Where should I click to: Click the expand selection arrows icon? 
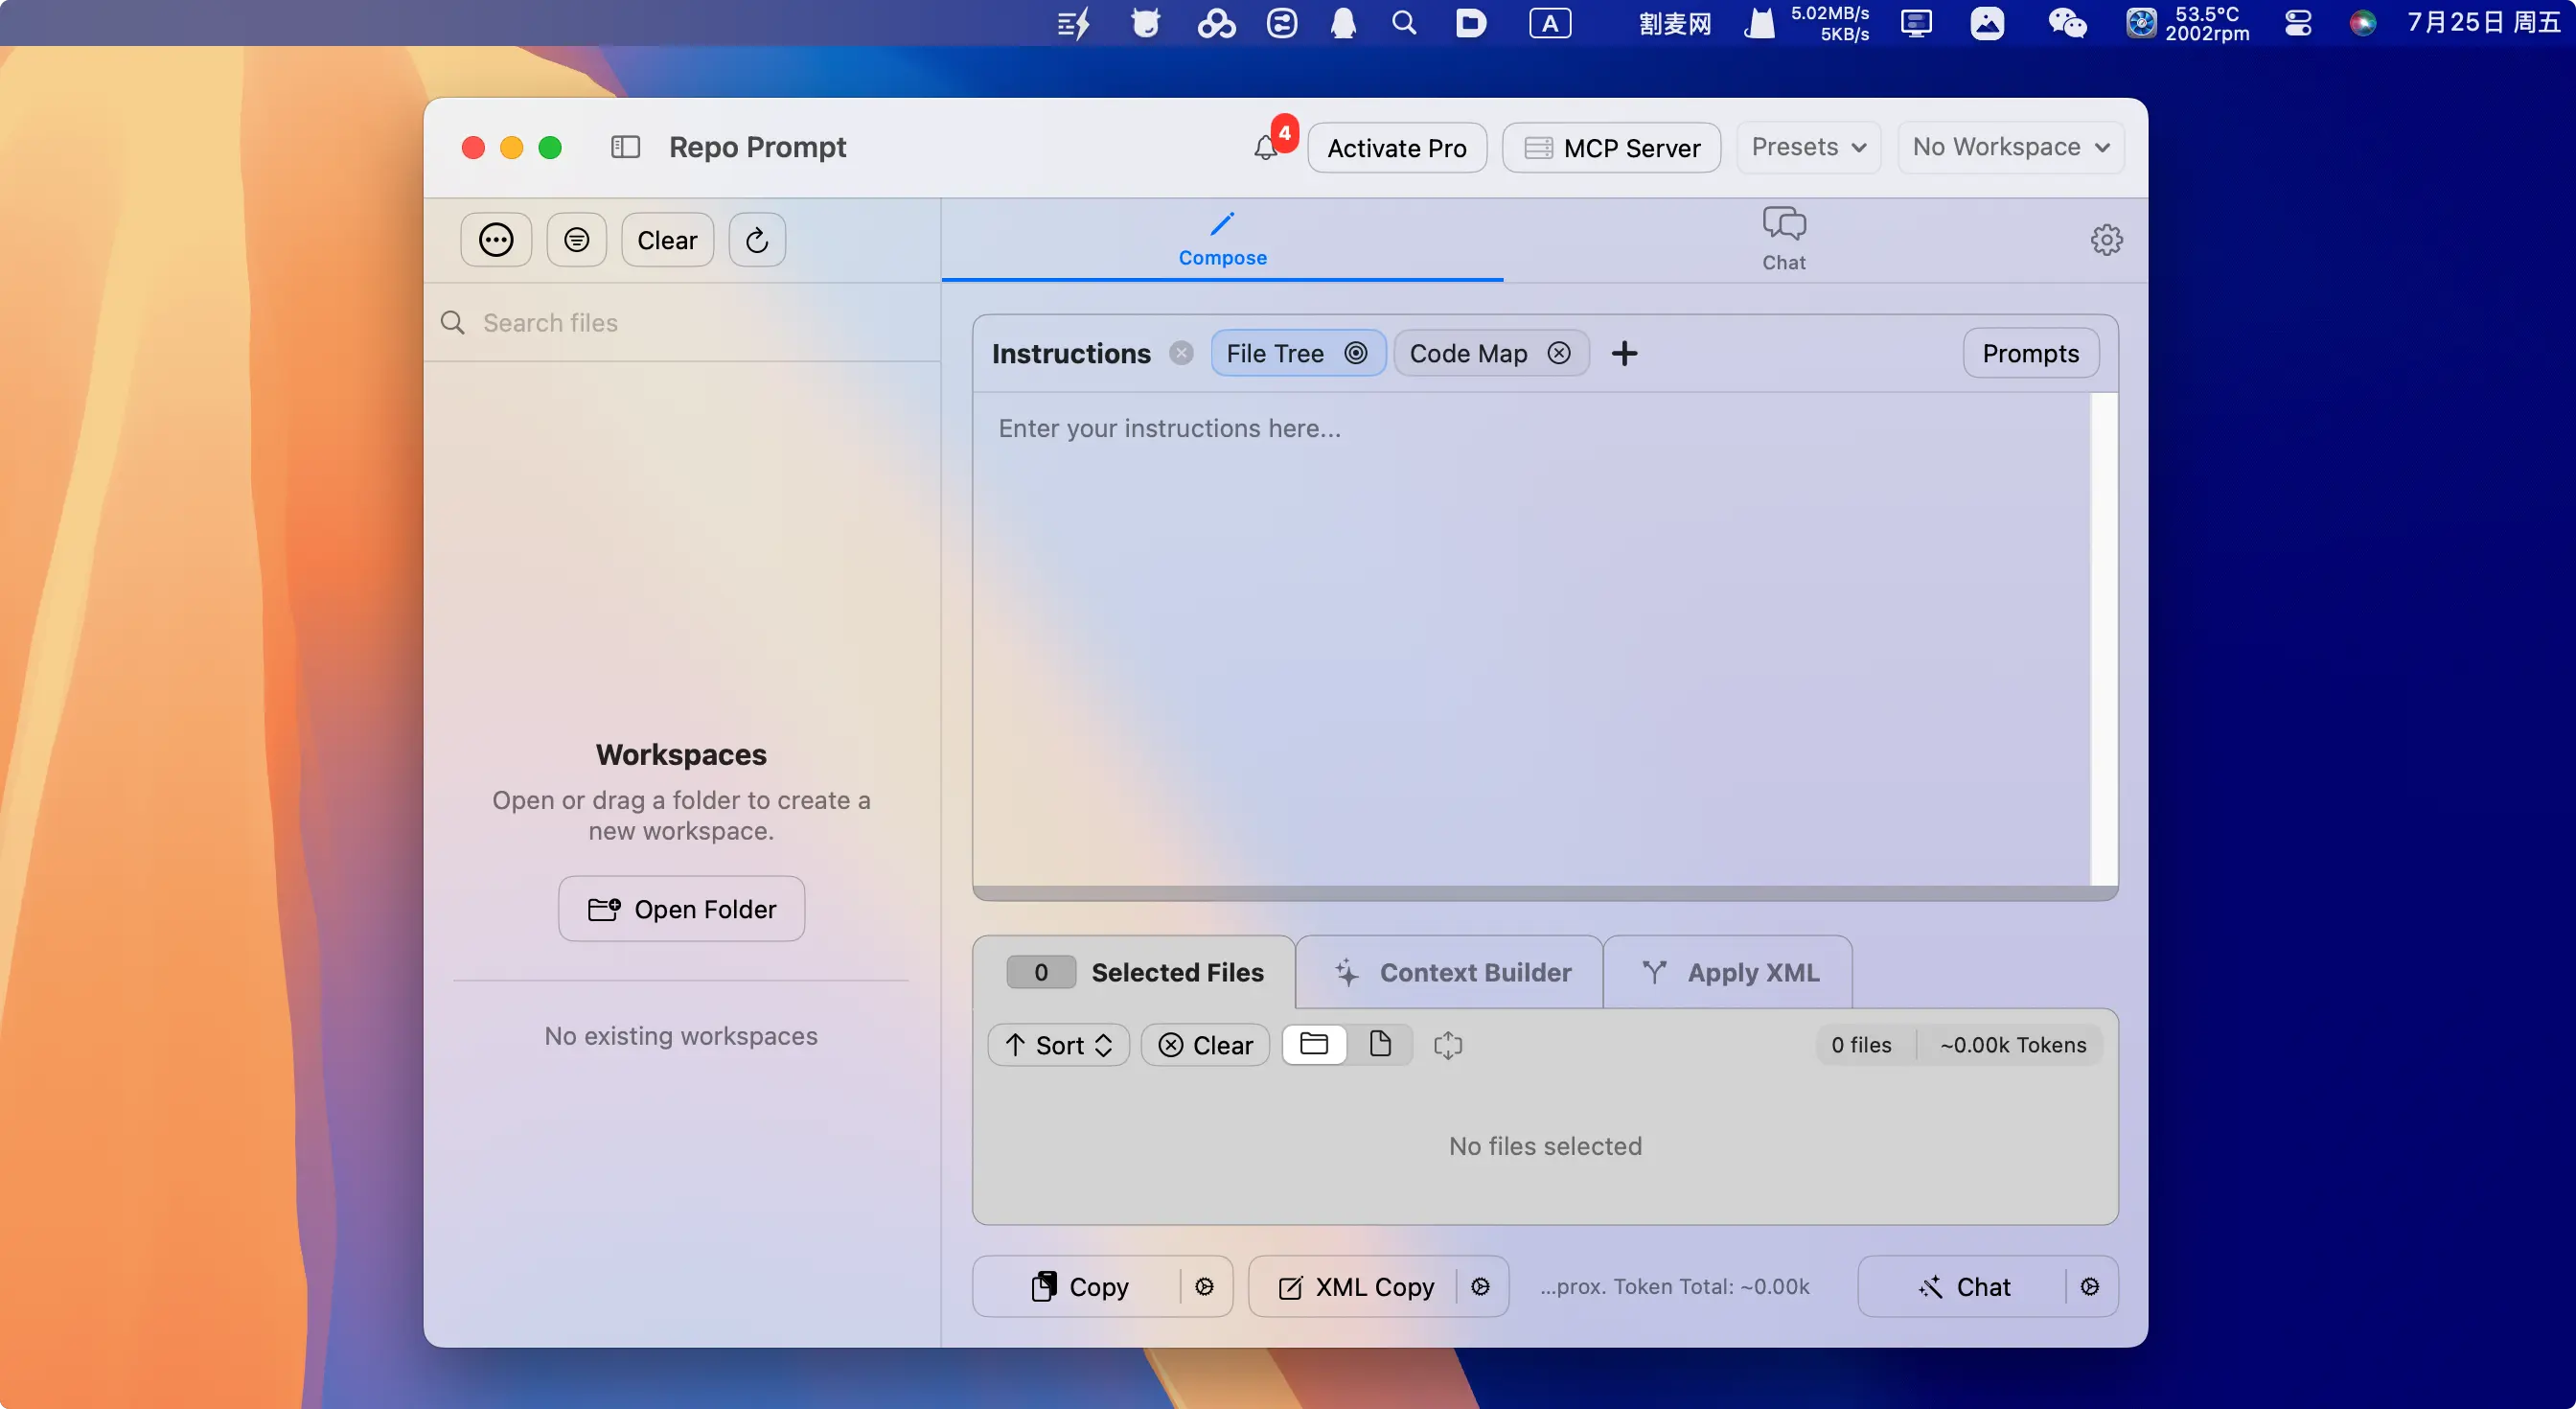[x=1447, y=1045]
